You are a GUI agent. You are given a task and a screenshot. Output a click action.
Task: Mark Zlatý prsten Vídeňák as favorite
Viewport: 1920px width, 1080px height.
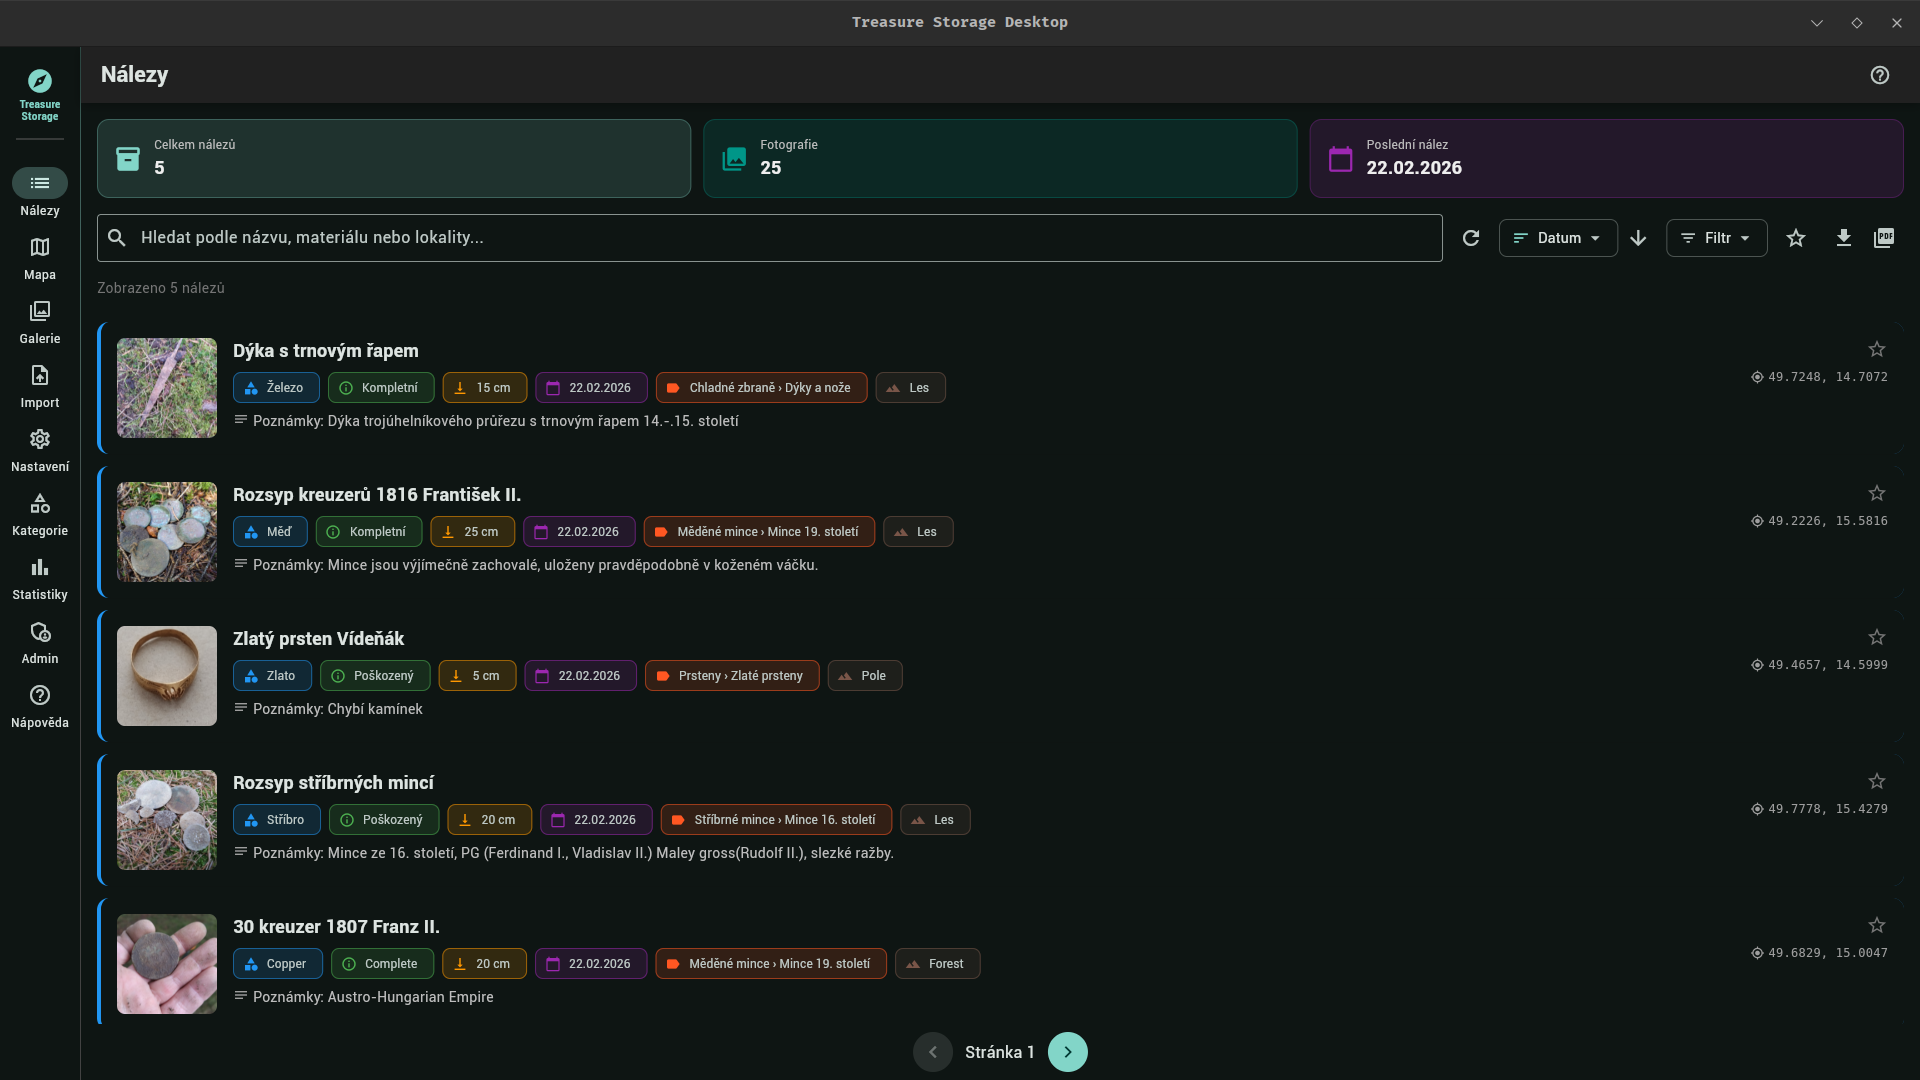point(1877,637)
